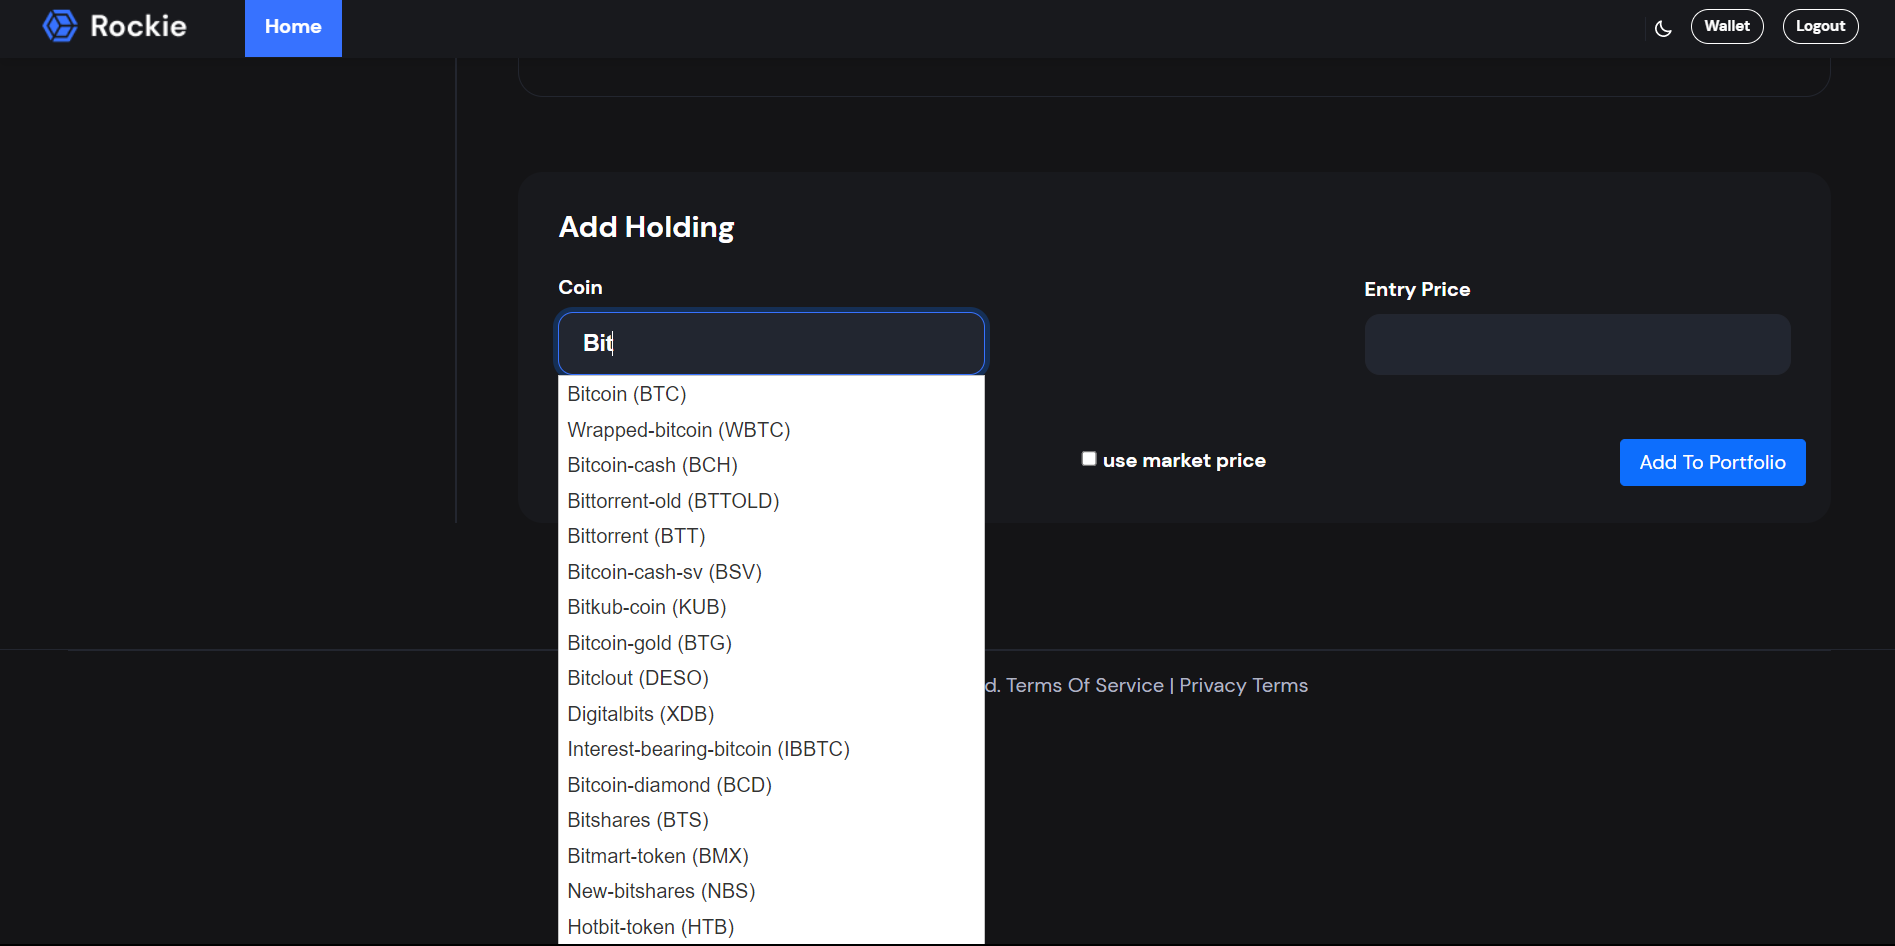Viewport: 1895px width, 946px height.
Task: Select Wrapped-bitcoin (WBTC) option
Action: (x=771, y=430)
